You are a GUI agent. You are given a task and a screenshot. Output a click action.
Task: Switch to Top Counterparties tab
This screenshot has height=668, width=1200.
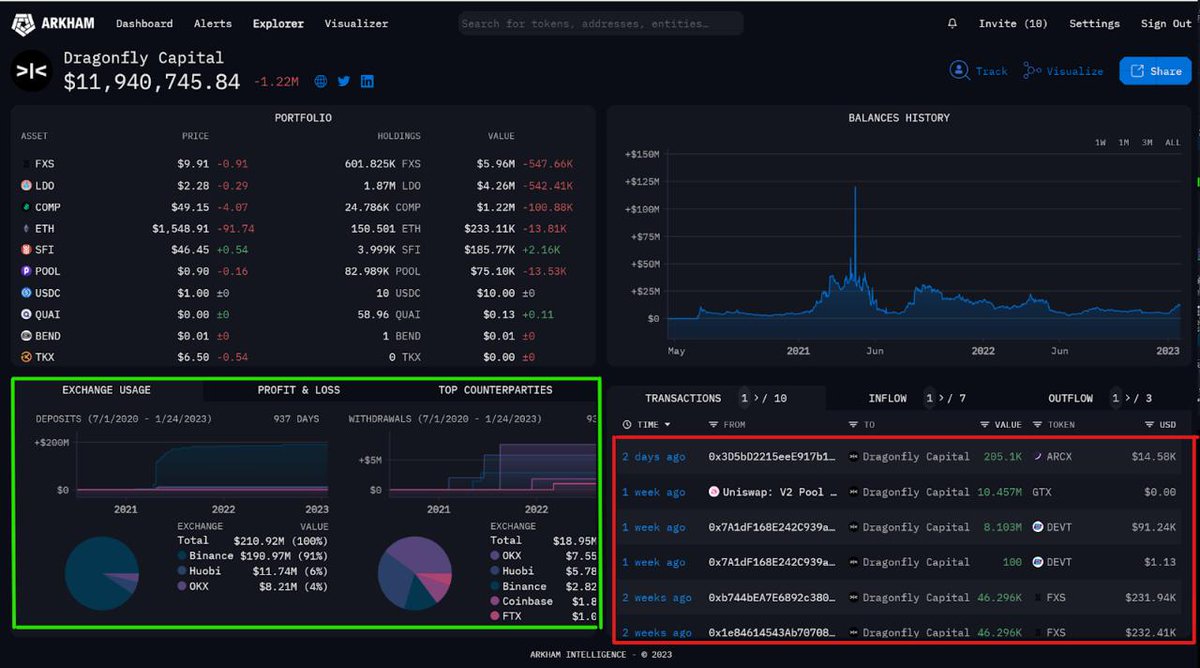495,390
